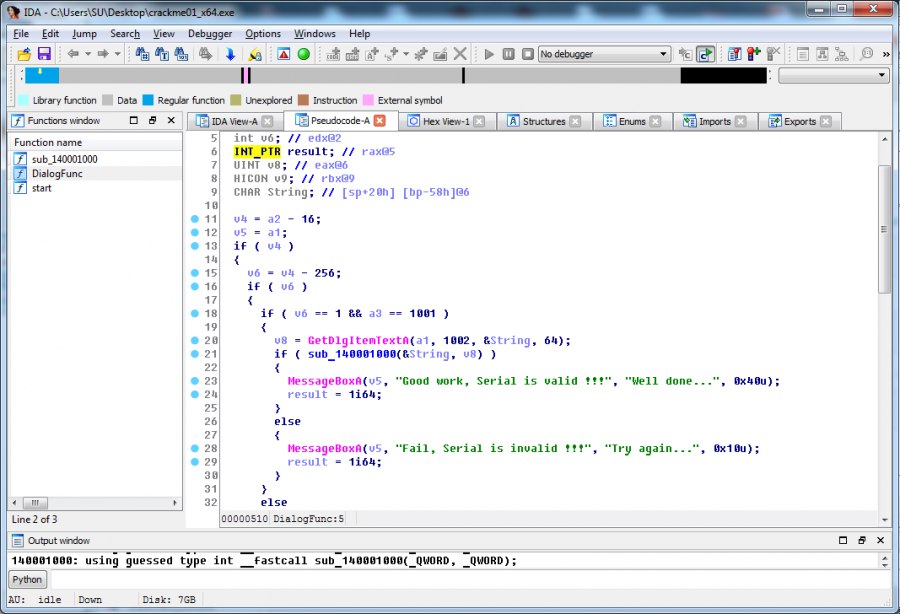Close the Pseudocode-A tab
Screen dimensions: 900x614
click(379, 122)
